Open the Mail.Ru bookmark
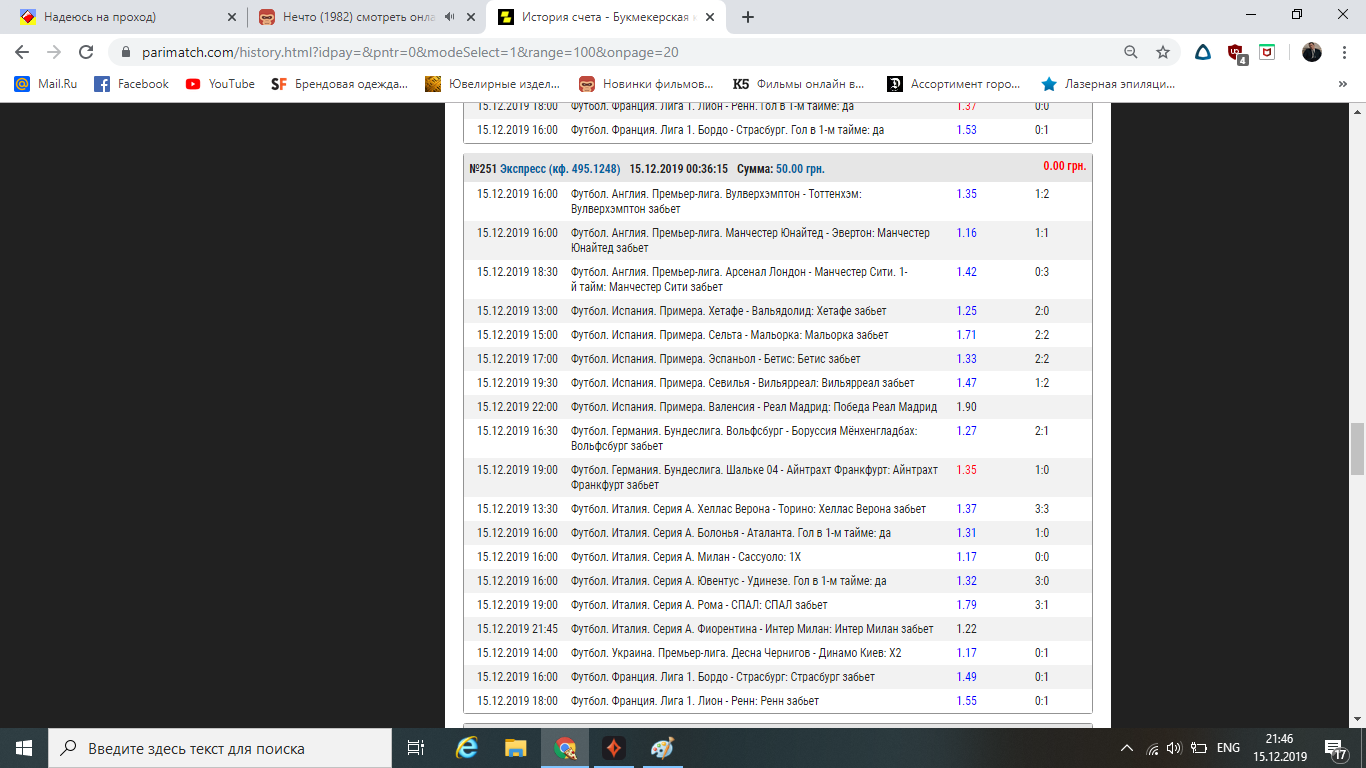This screenshot has height=768, width=1366. click(x=46, y=84)
